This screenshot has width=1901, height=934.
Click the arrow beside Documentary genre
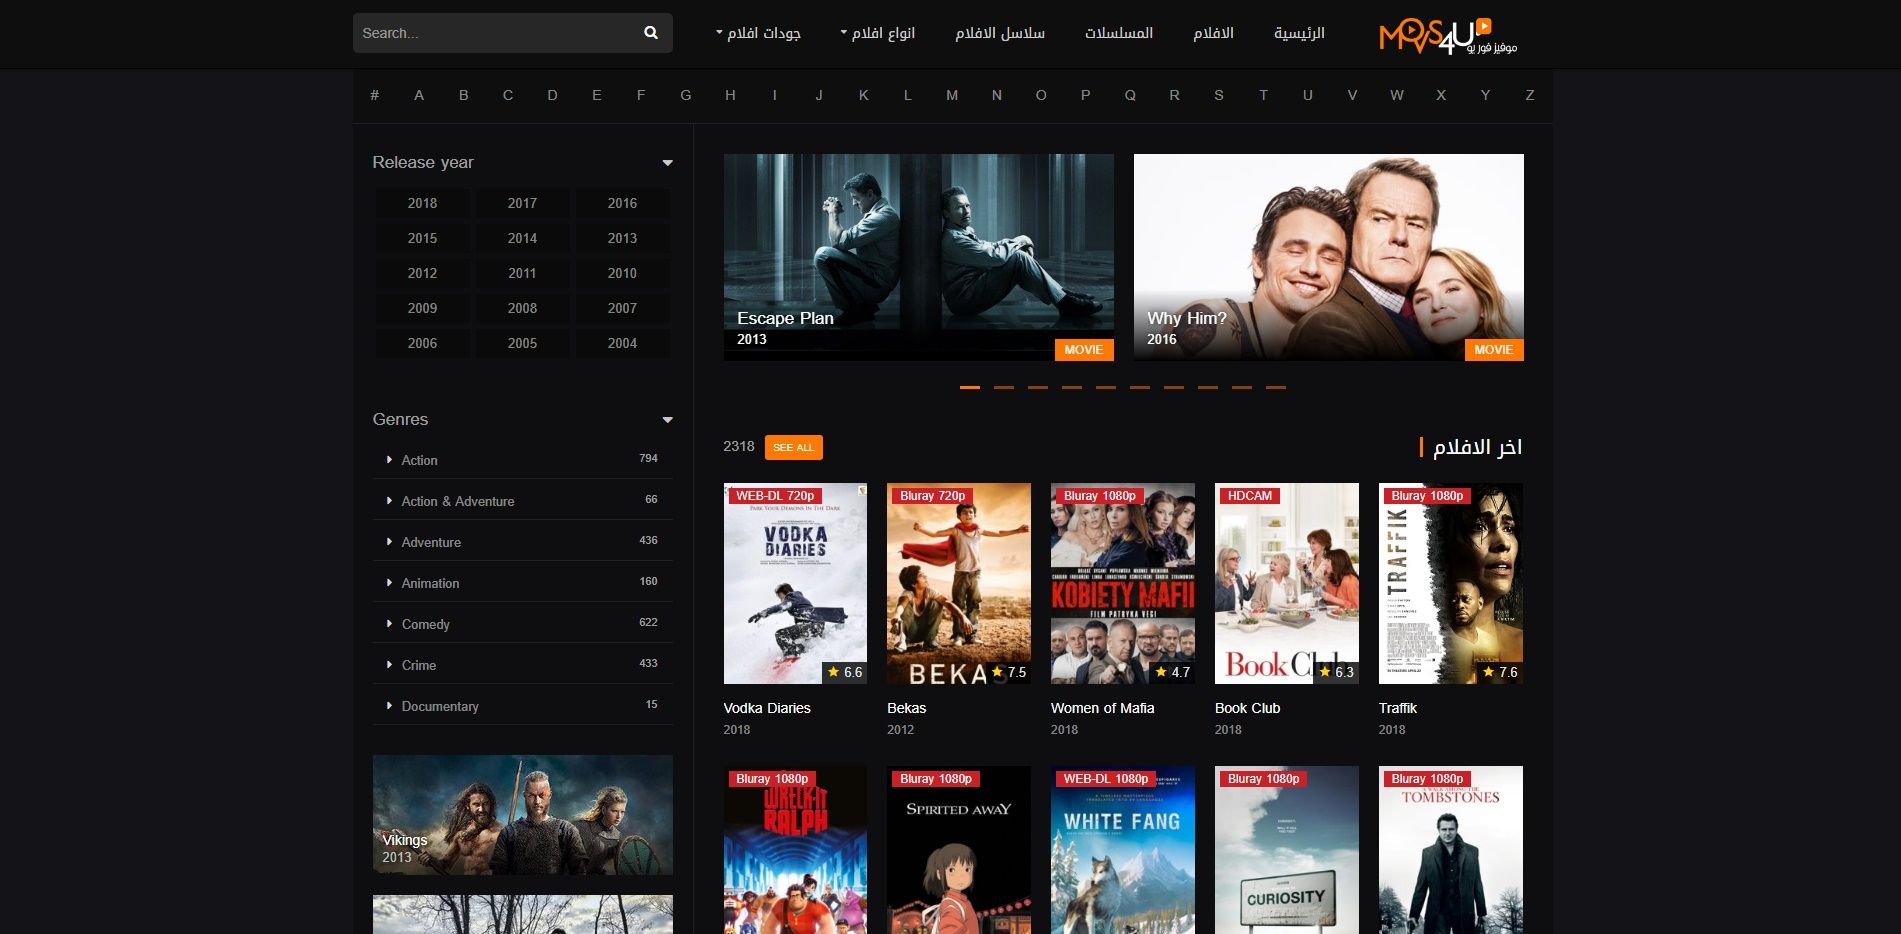tap(389, 706)
